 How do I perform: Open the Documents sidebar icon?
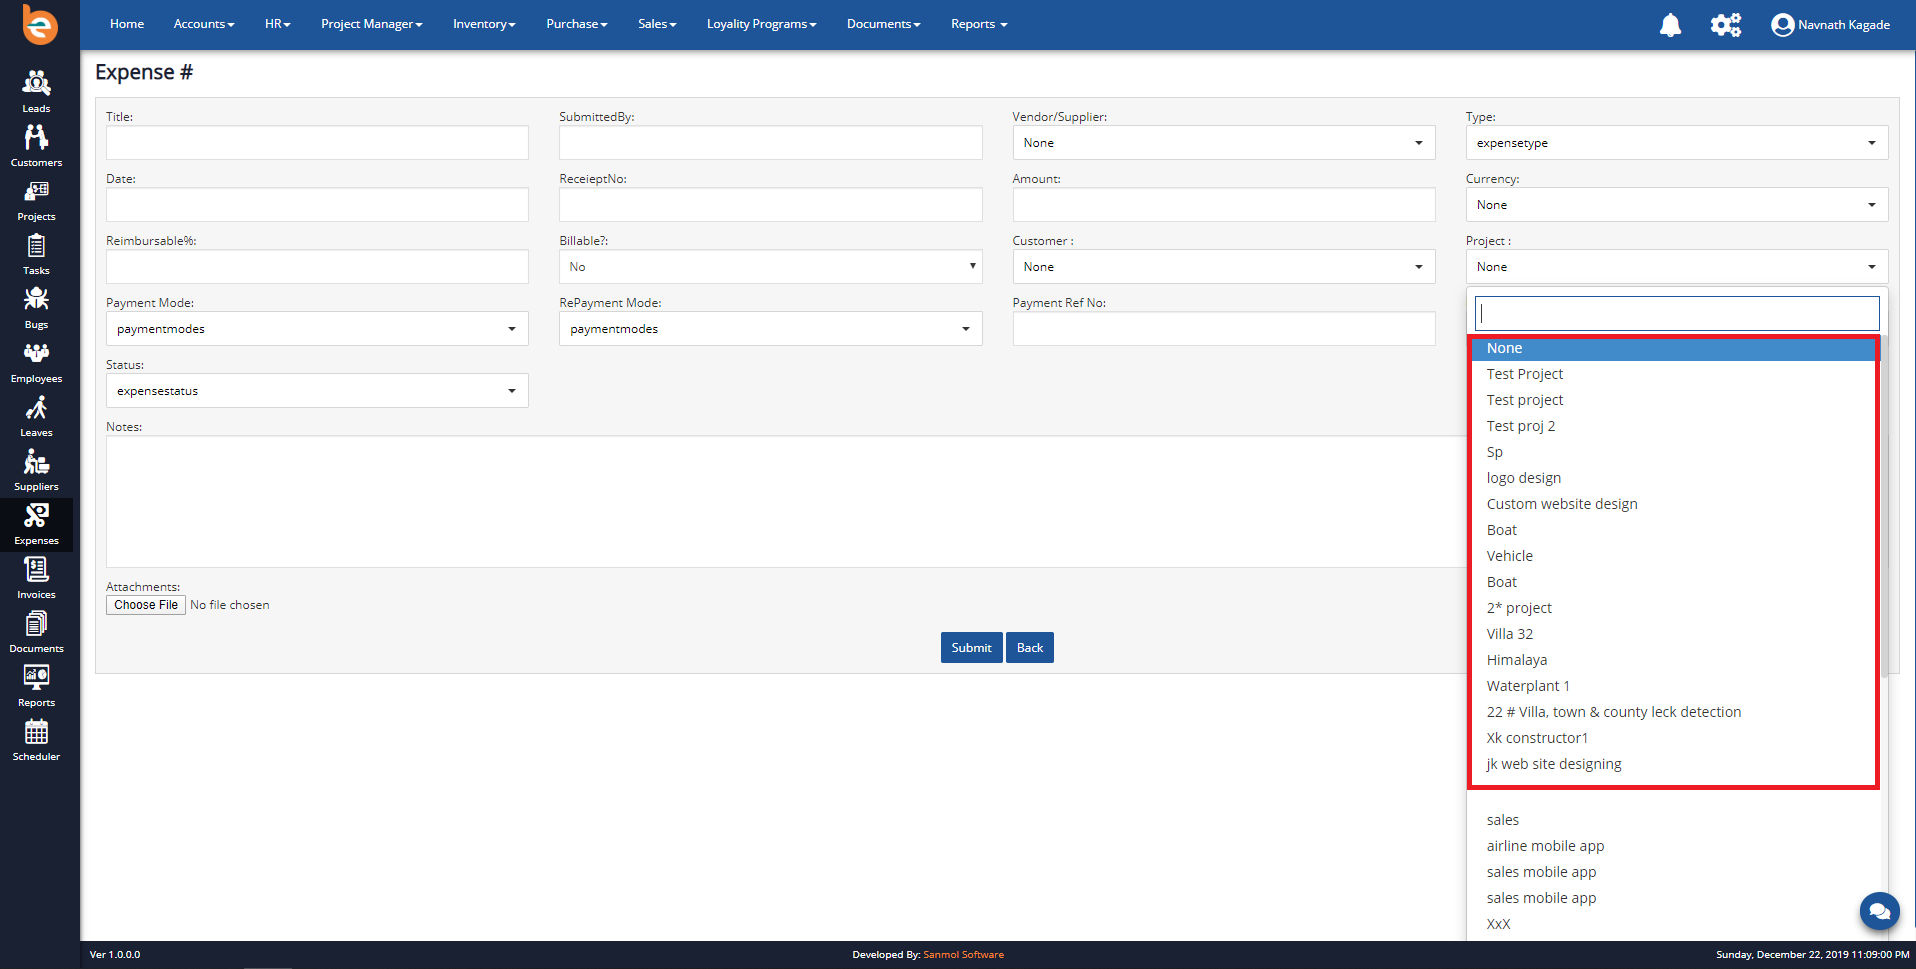point(36,631)
